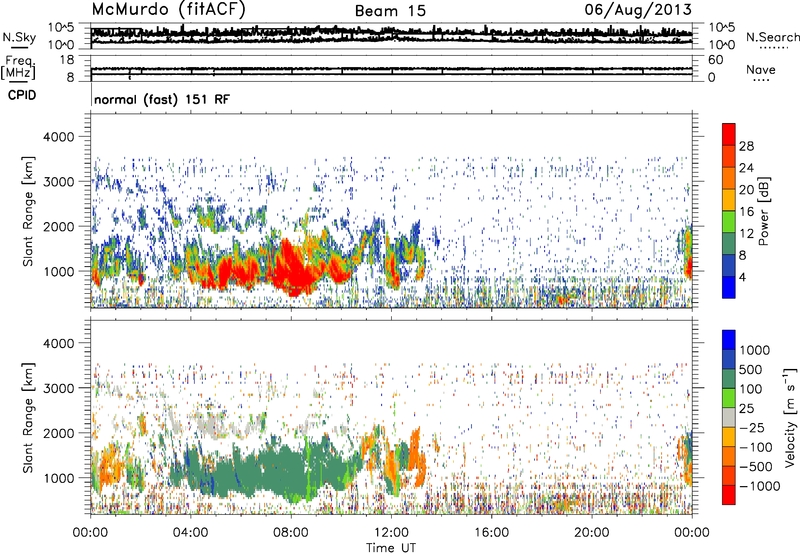Screen dimensions: 800x554
Task: Select the "-100" velocity colorbar value
Action: 756,447
